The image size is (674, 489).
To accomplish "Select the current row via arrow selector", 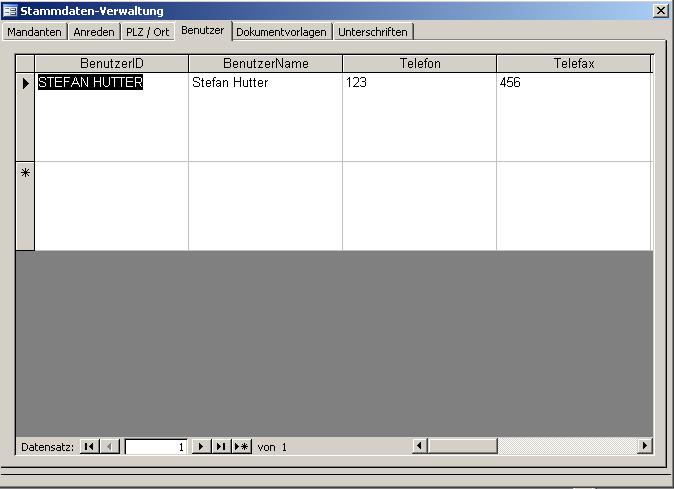I will (25, 83).
